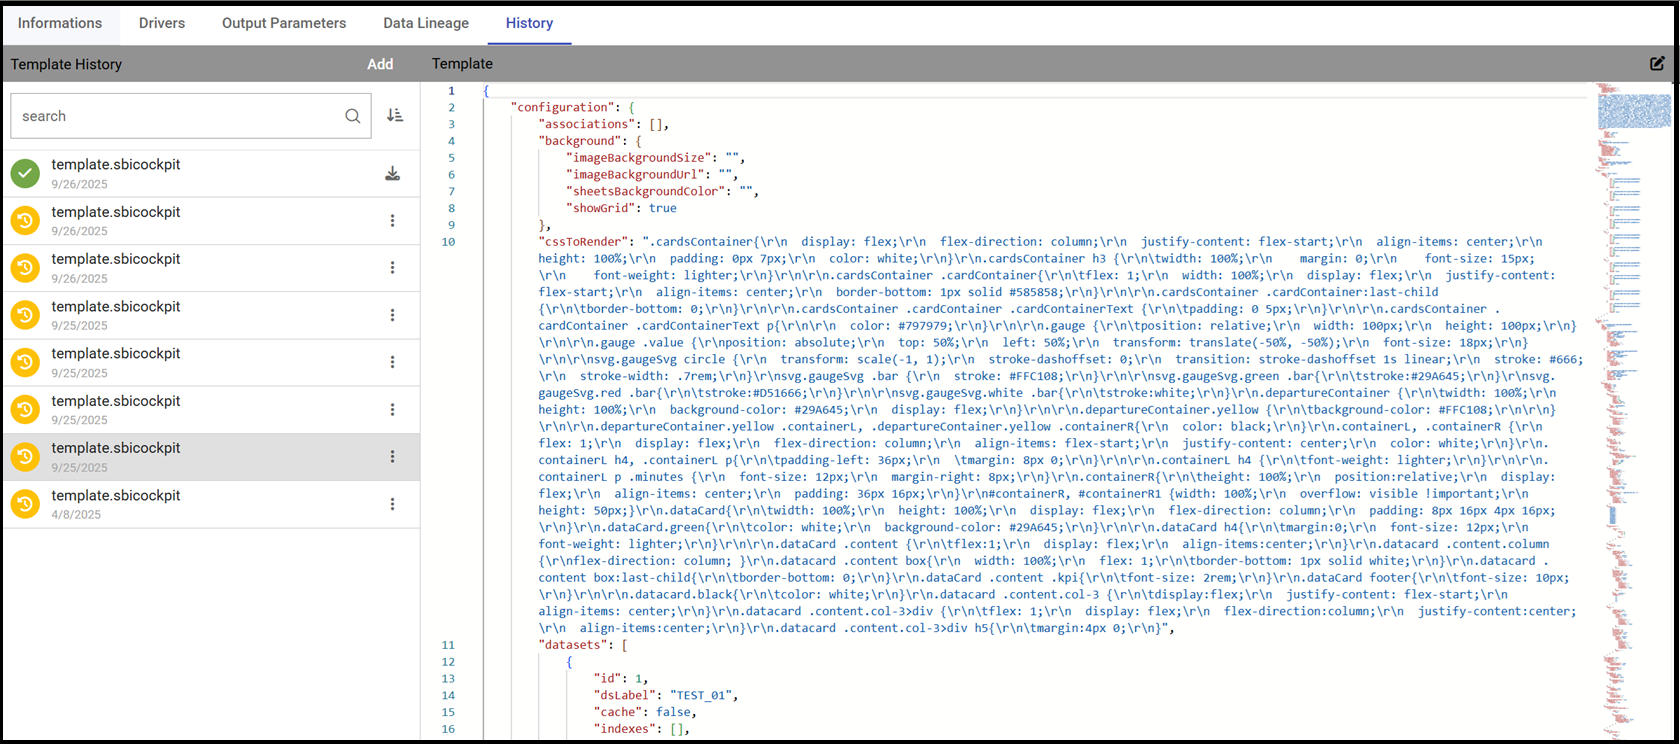Click the true value of showGrid
The height and width of the screenshot is (744, 1680).
[663, 208]
